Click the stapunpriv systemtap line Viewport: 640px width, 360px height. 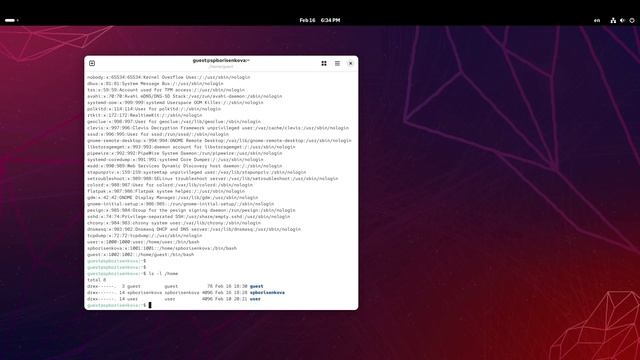(196, 172)
